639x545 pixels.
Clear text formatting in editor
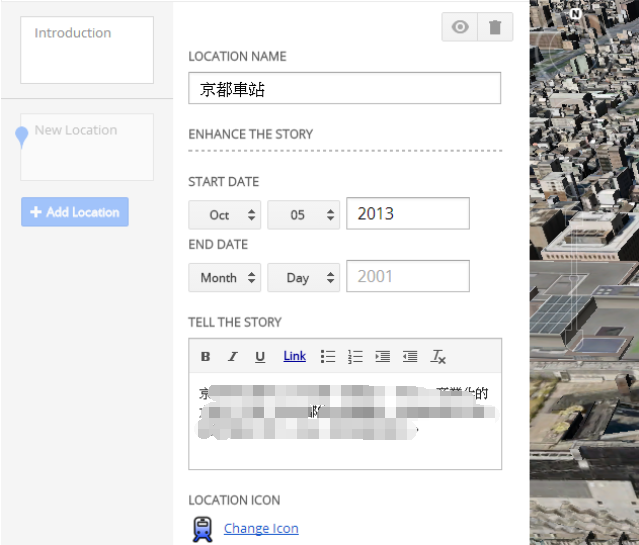pyautogui.click(x=438, y=356)
